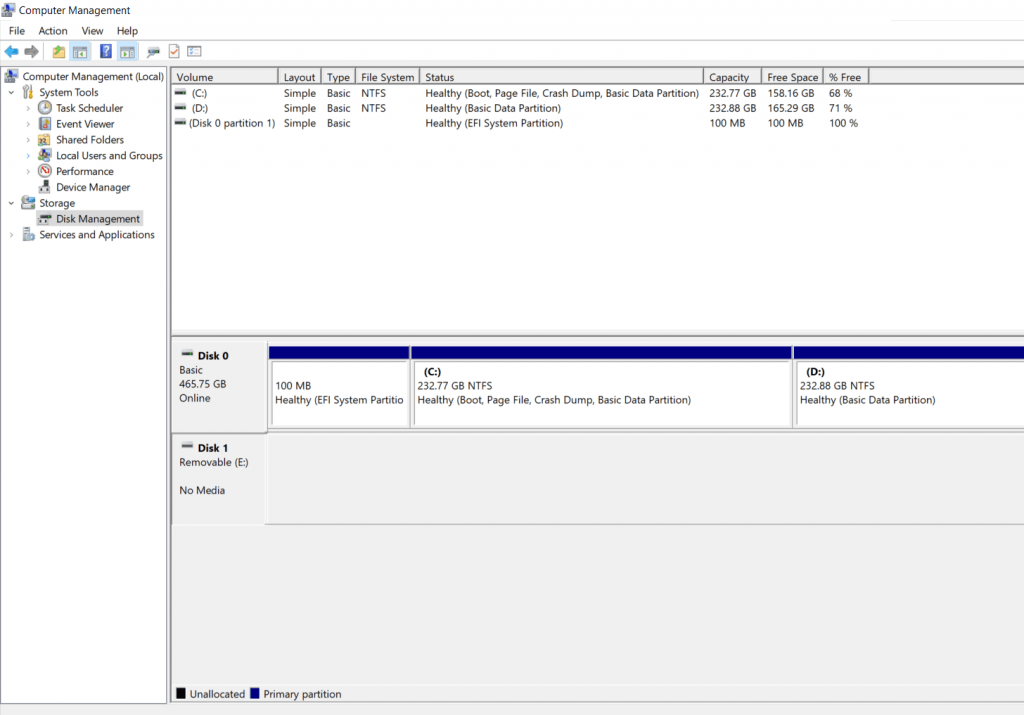This screenshot has height=715, width=1024.
Task: Click the Primary partition legend color swatch
Action: 257,693
